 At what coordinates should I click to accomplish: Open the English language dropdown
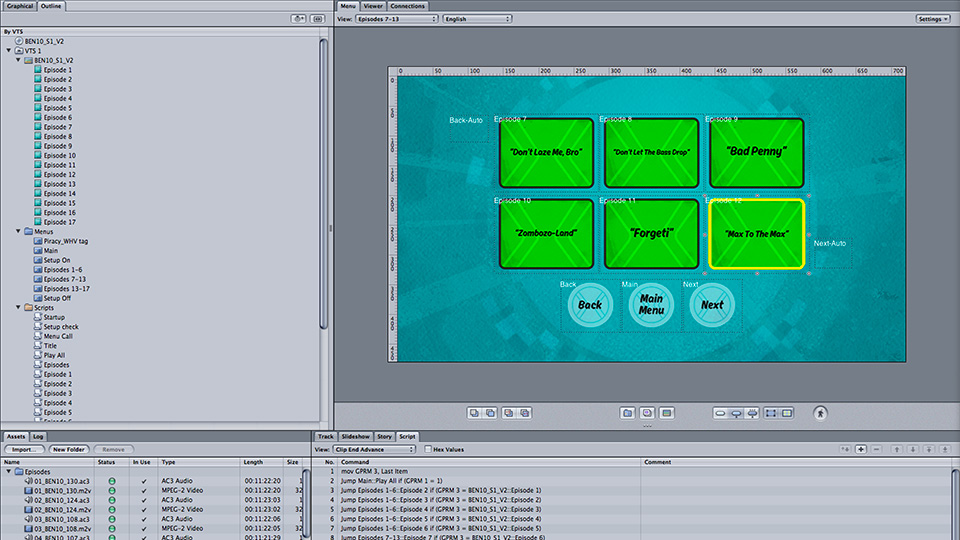coord(477,19)
